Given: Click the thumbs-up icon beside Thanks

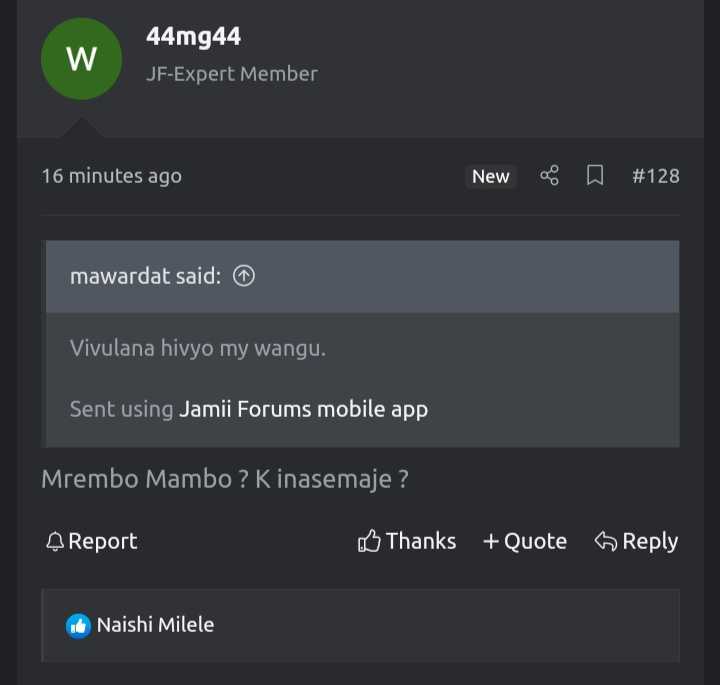Looking at the screenshot, I should point(369,541).
